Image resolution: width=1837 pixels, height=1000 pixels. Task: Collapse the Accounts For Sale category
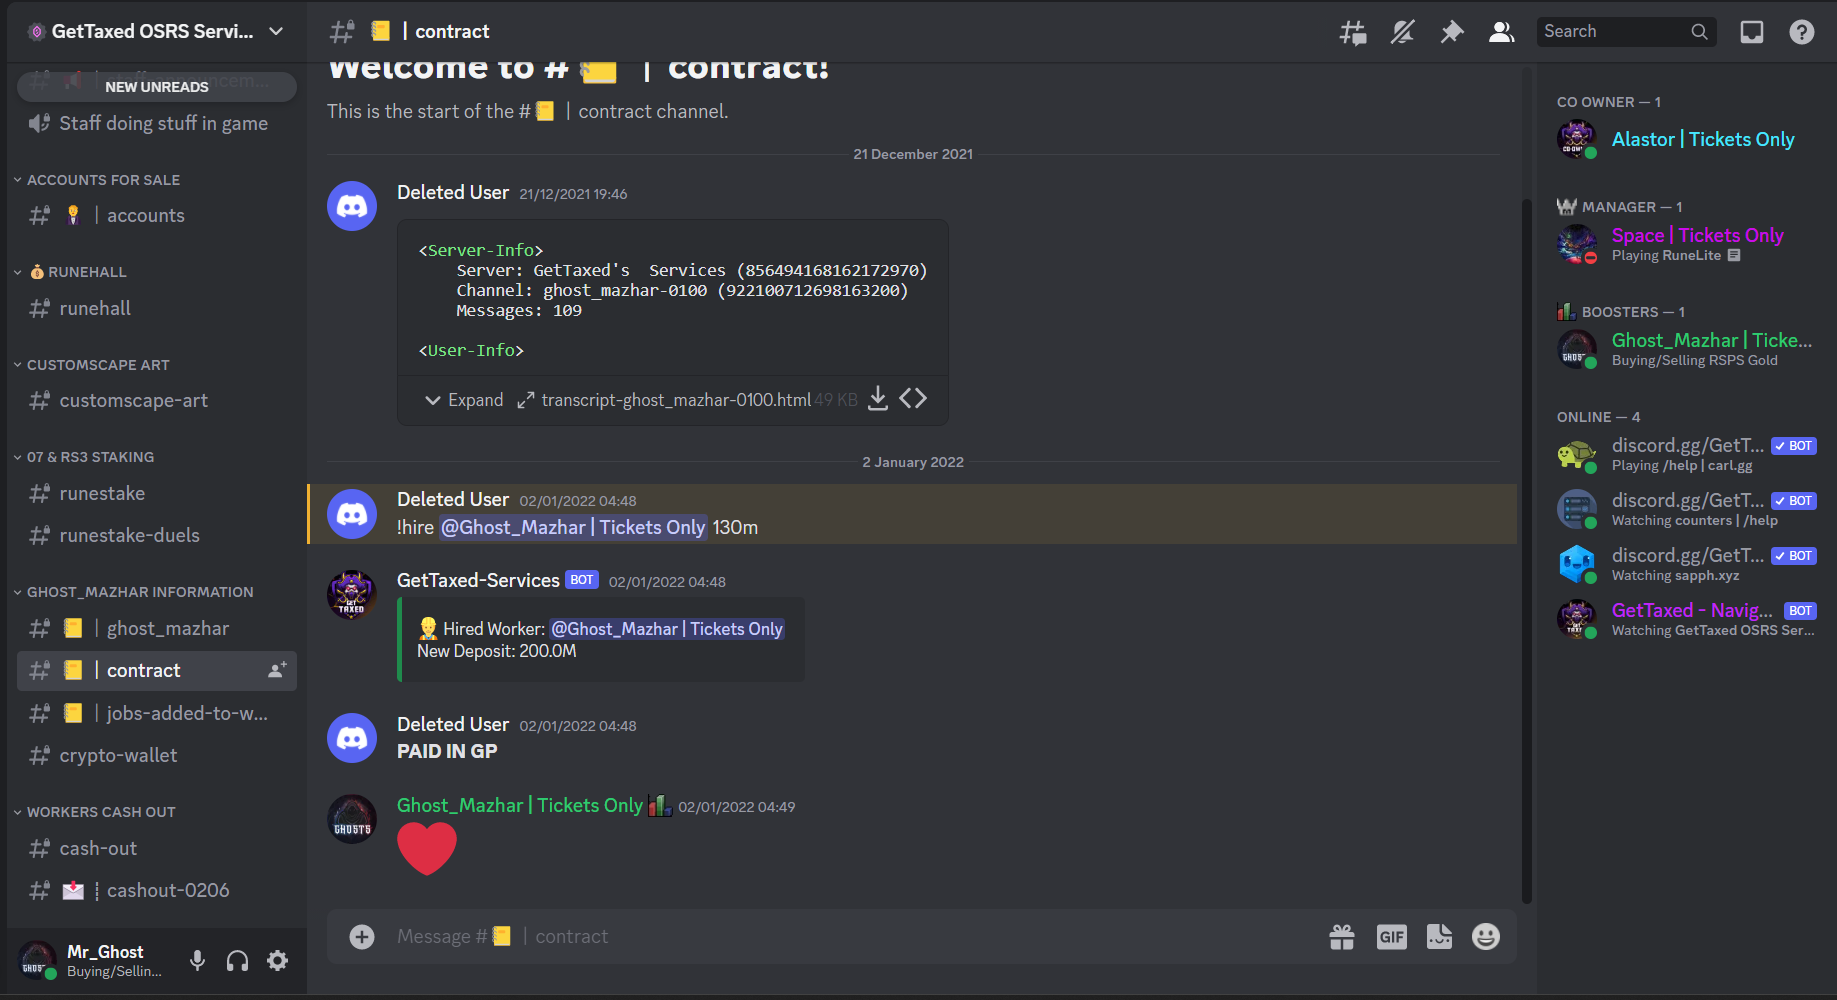pyautogui.click(x=97, y=180)
